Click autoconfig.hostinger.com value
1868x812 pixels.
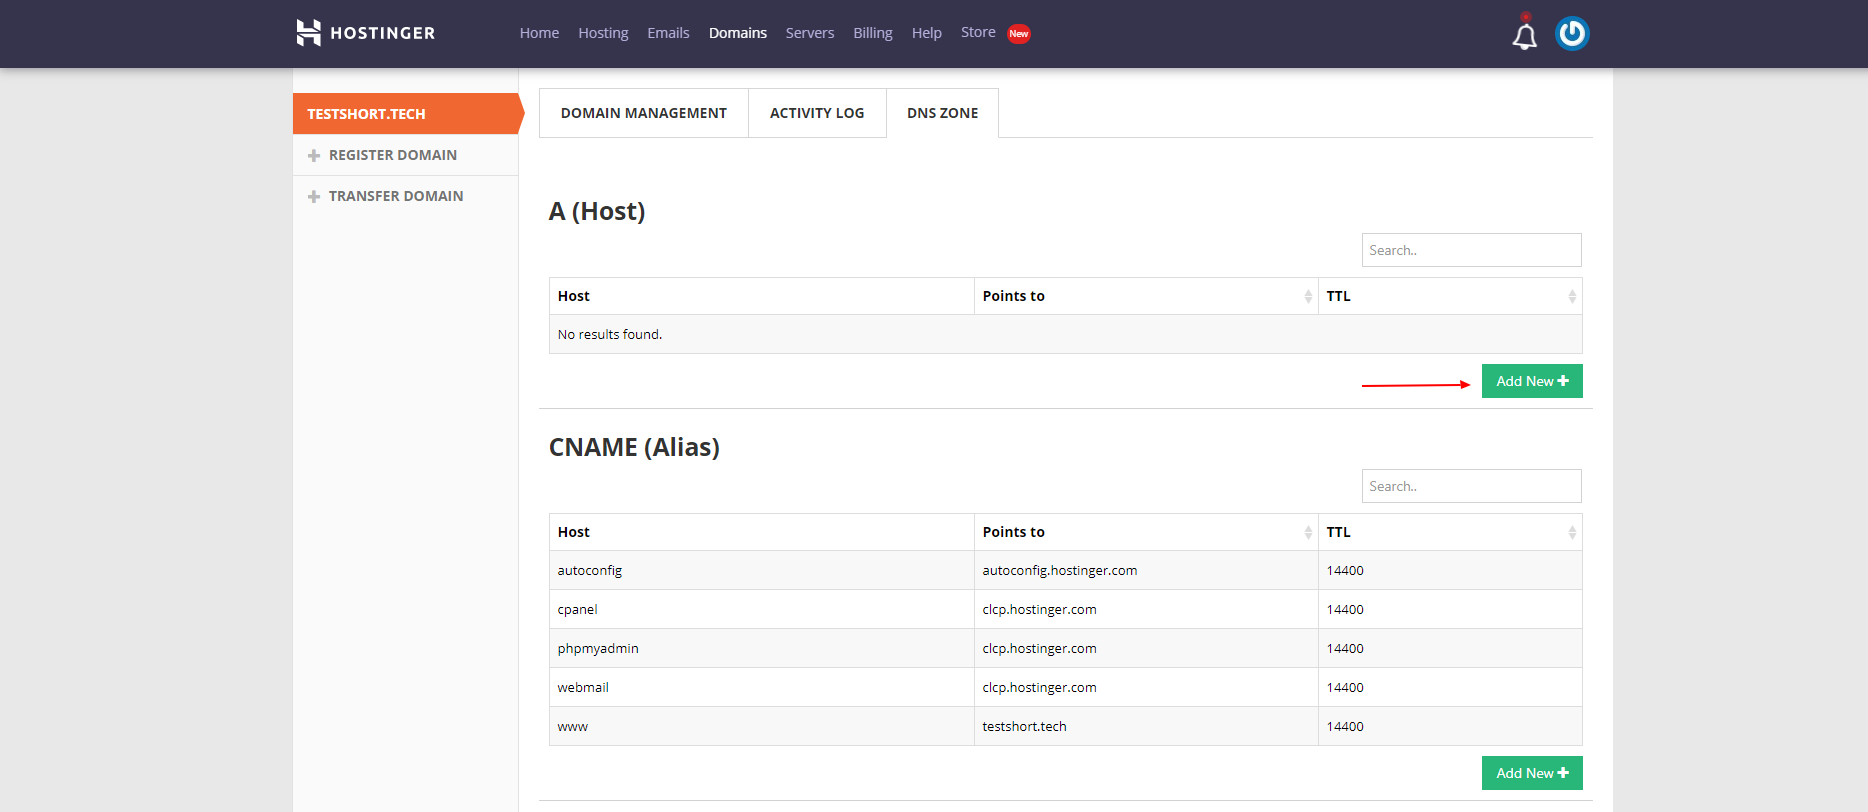[x=1060, y=570]
